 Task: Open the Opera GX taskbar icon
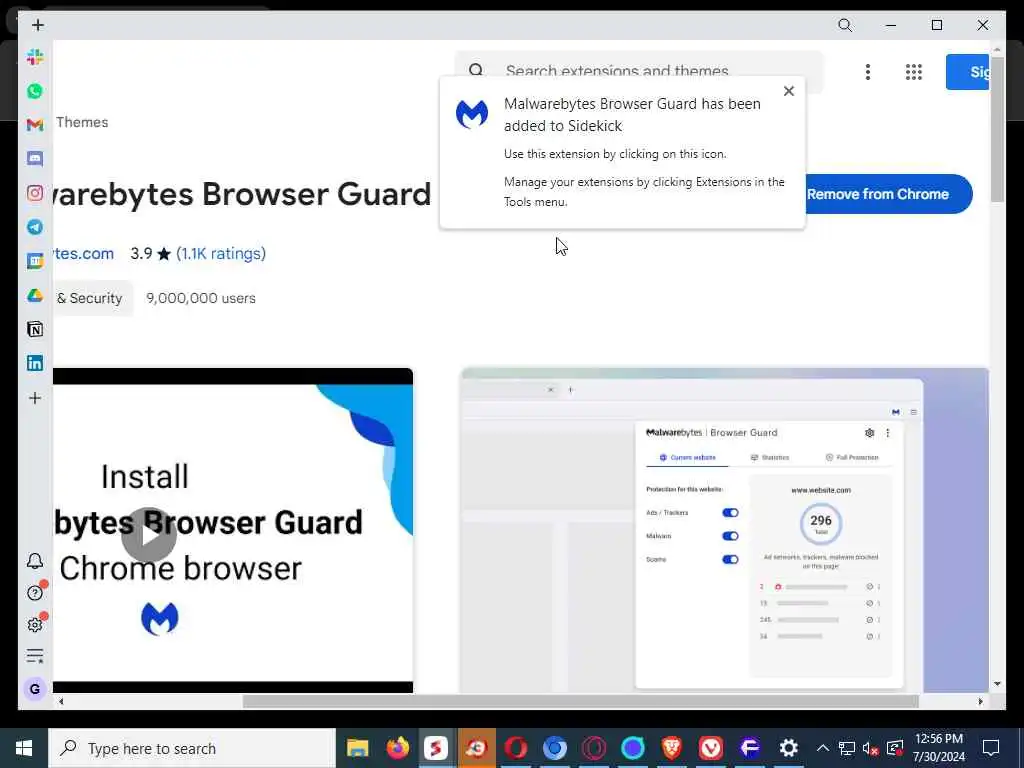594,748
